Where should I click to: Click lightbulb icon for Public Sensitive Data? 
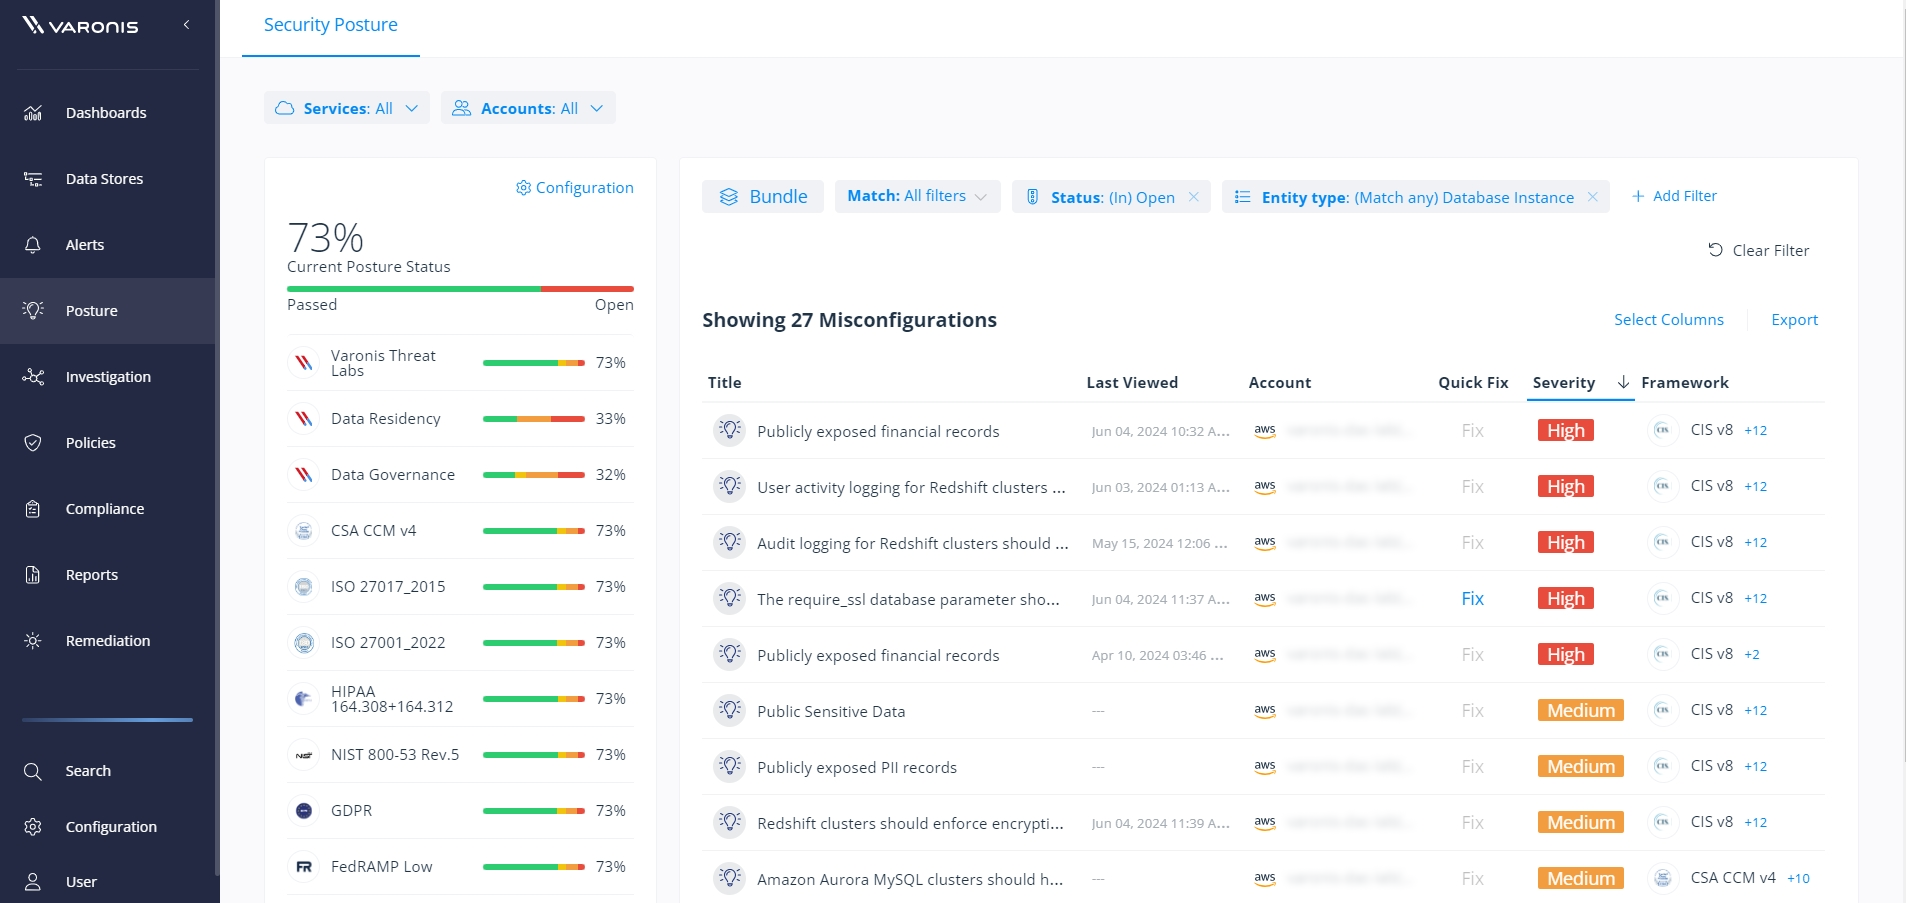(730, 711)
